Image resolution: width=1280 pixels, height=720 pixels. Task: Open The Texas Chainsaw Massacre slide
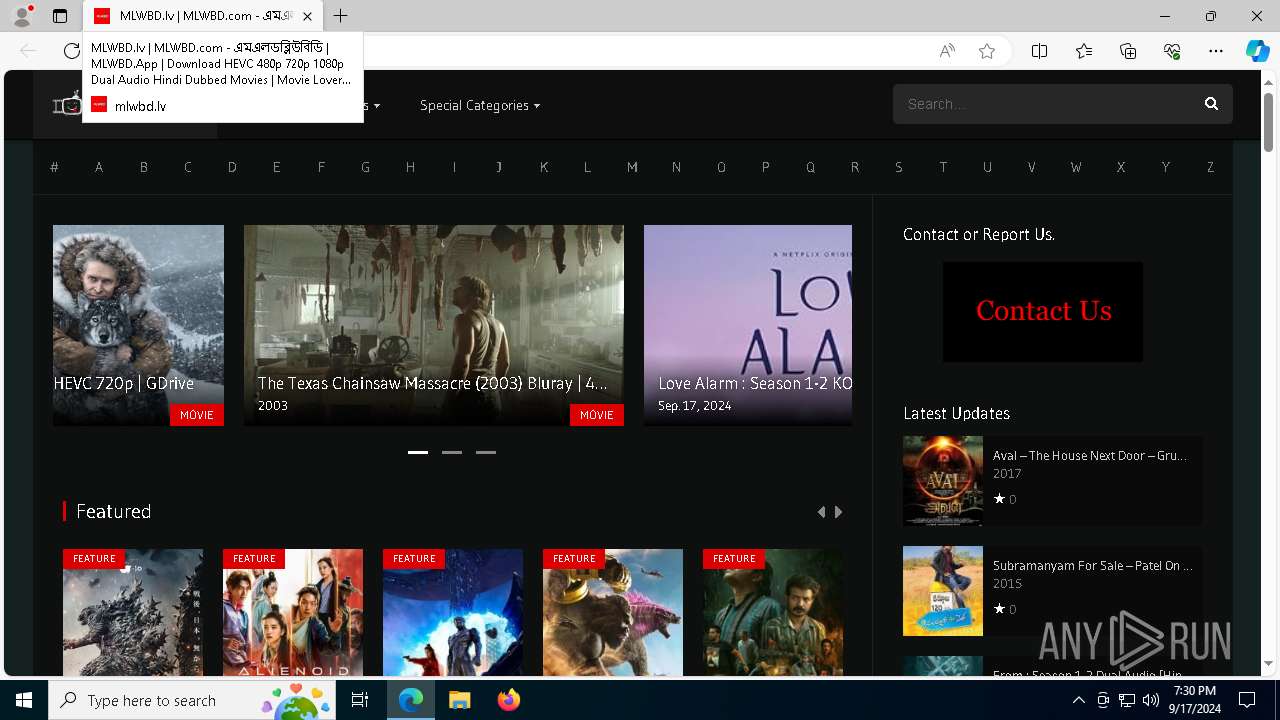(434, 325)
